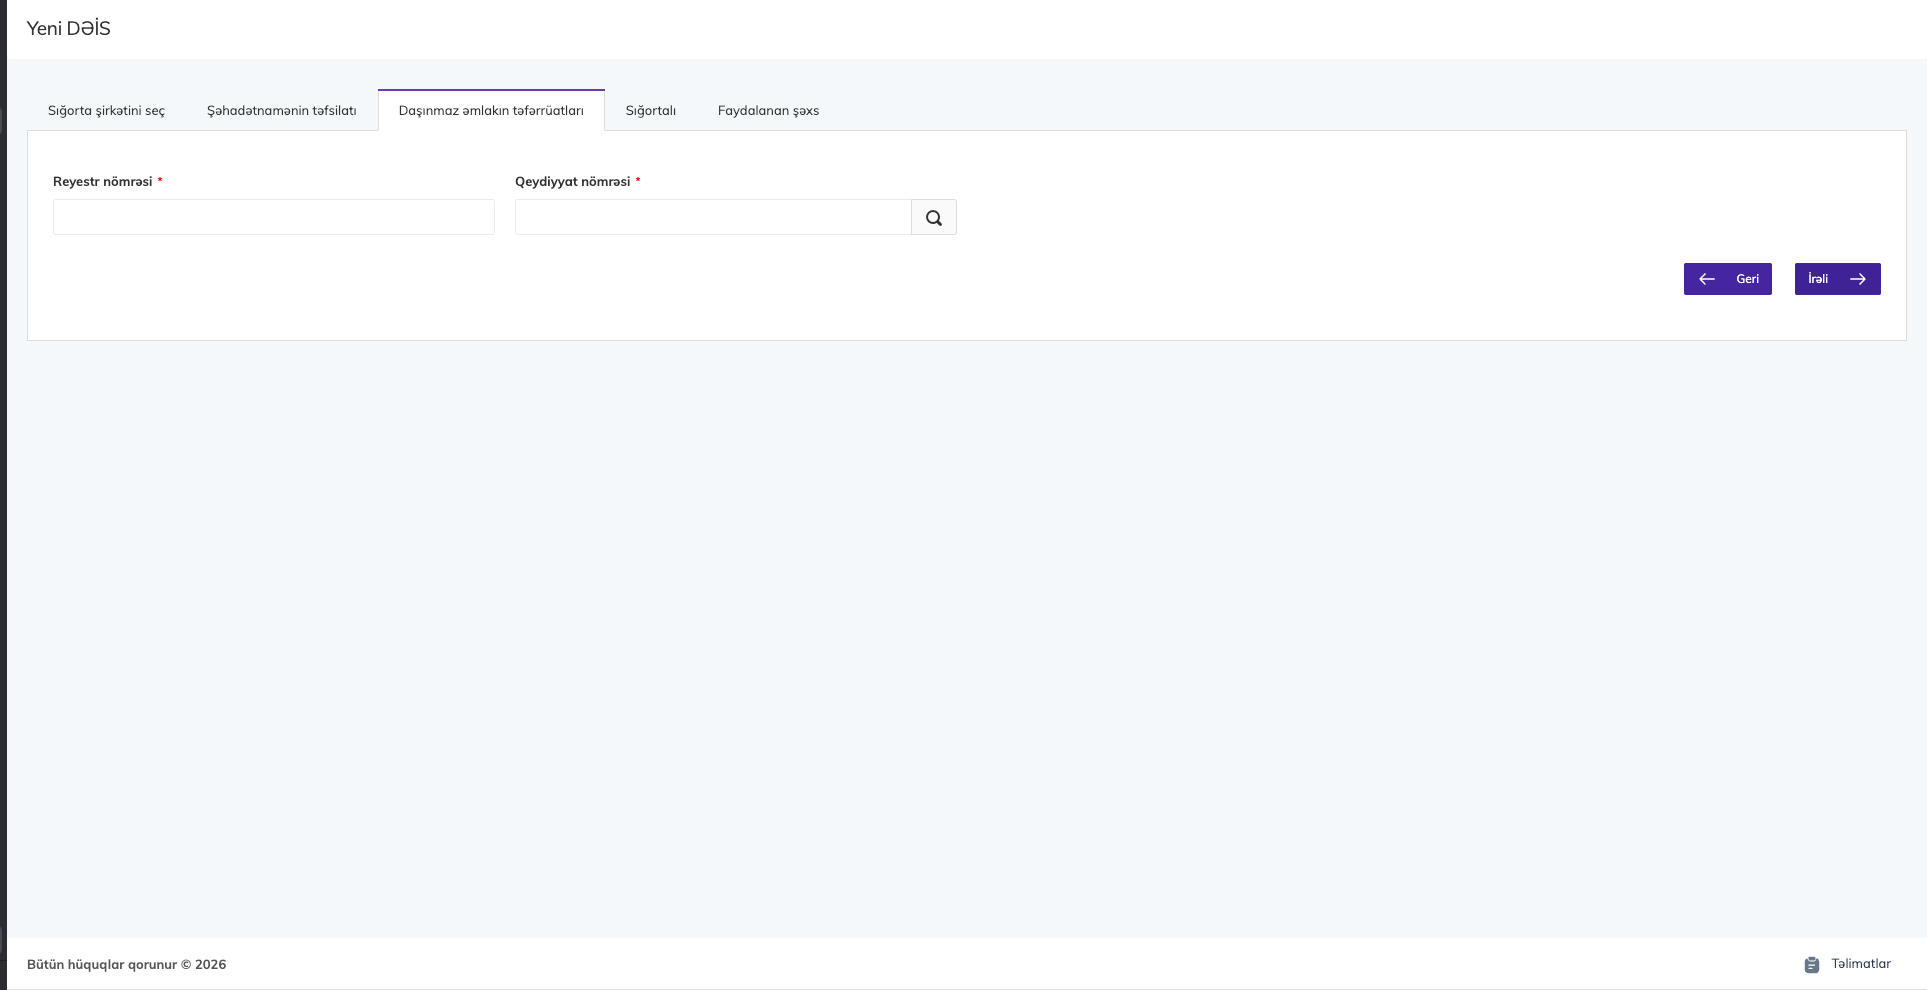Viewport: 1927px width, 990px height.
Task: Click the Yeni DƏİS page title
Action: pos(68,29)
